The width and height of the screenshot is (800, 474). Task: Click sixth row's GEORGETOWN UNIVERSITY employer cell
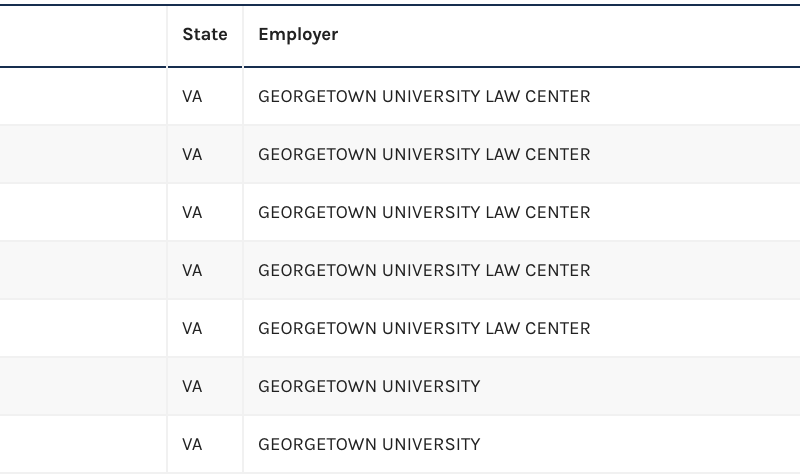369,387
